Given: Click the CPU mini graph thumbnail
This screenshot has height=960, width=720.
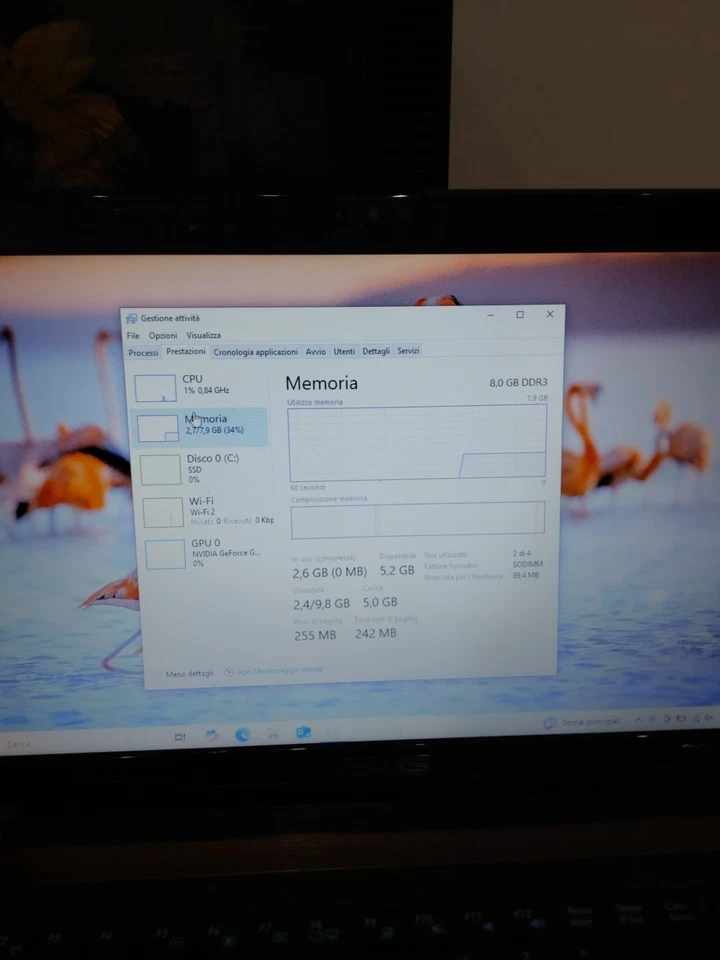Looking at the screenshot, I should point(156,388).
